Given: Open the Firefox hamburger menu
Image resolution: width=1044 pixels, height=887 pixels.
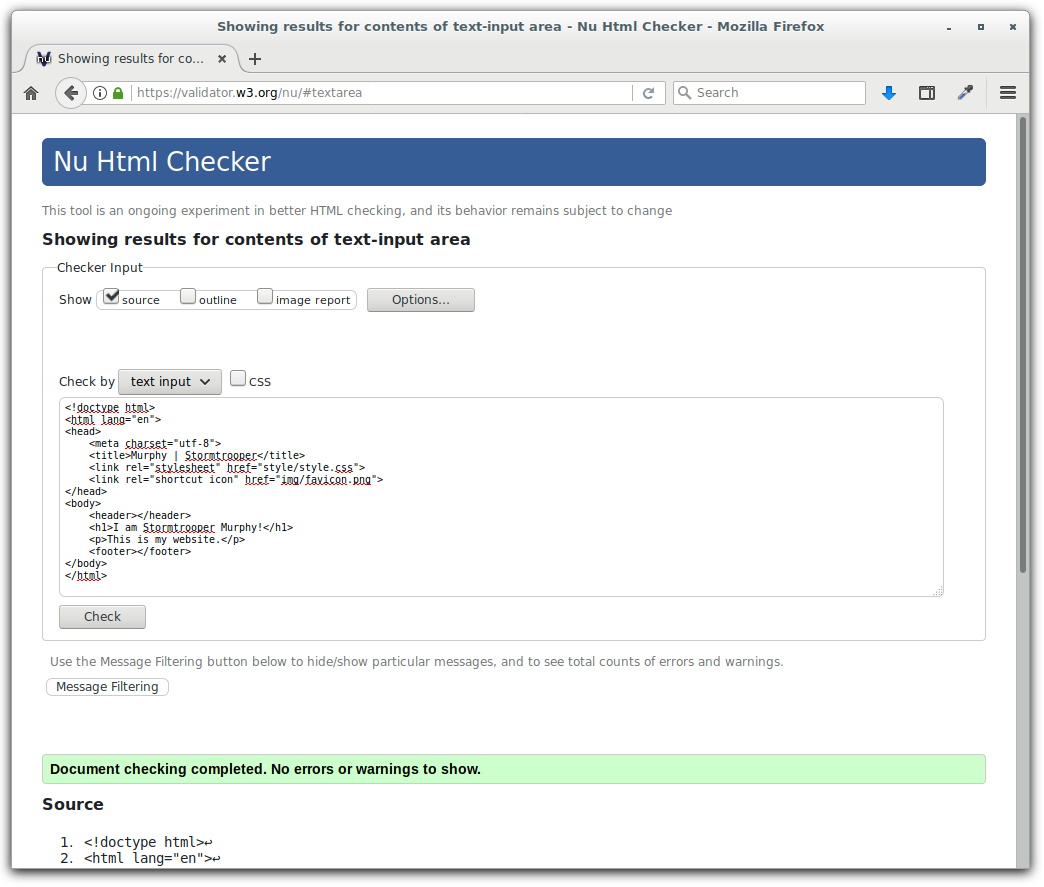Looking at the screenshot, I should pos(1008,93).
